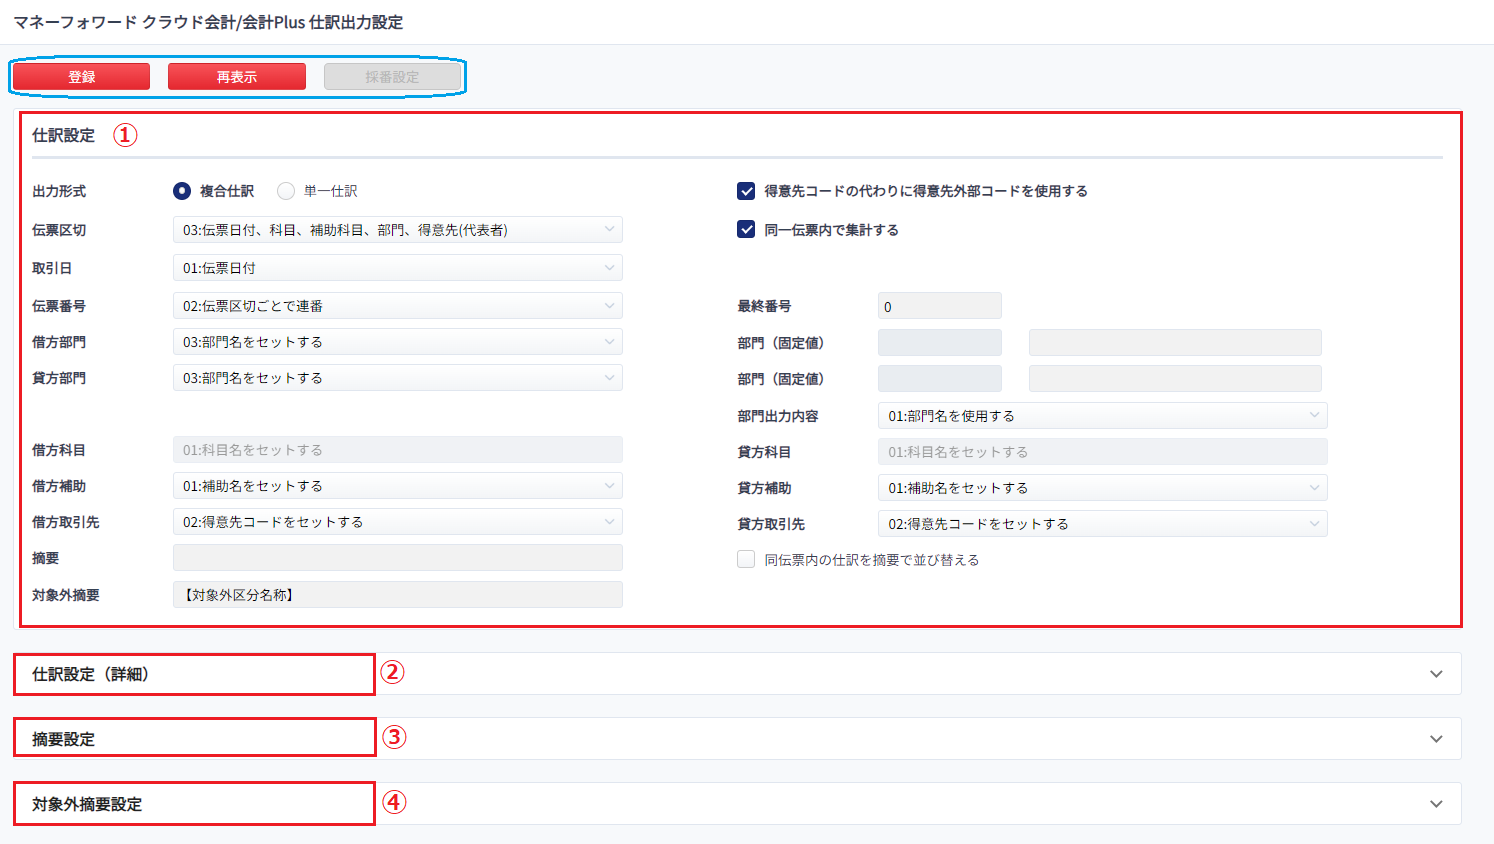This screenshot has width=1494, height=844.
Task: Toggle 同一伝票内で集計する checkbox
Action: 746,229
